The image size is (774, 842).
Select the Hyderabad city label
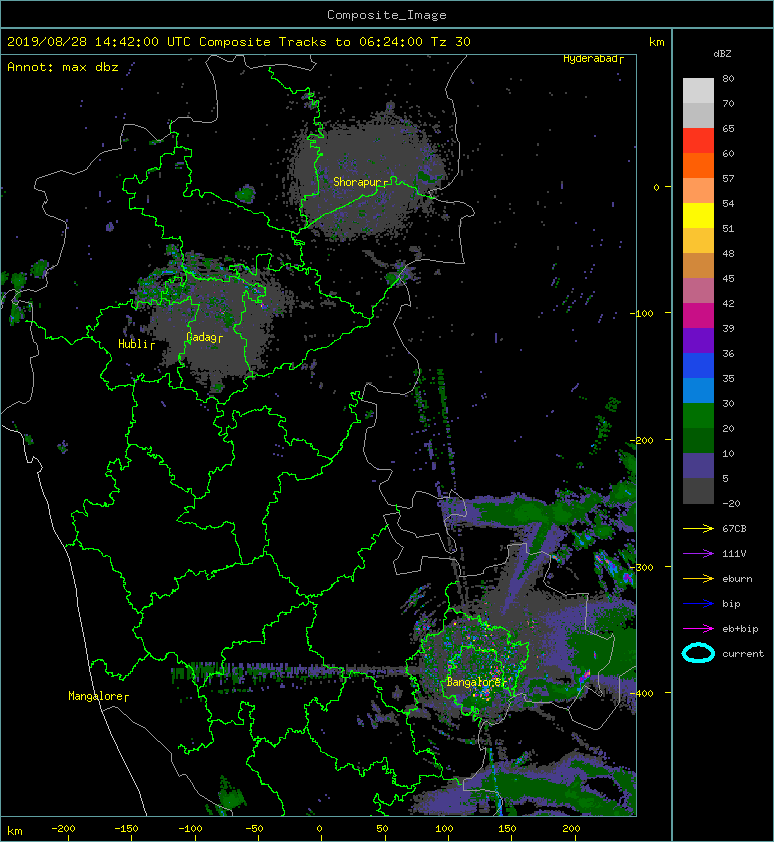pyautogui.click(x=593, y=59)
